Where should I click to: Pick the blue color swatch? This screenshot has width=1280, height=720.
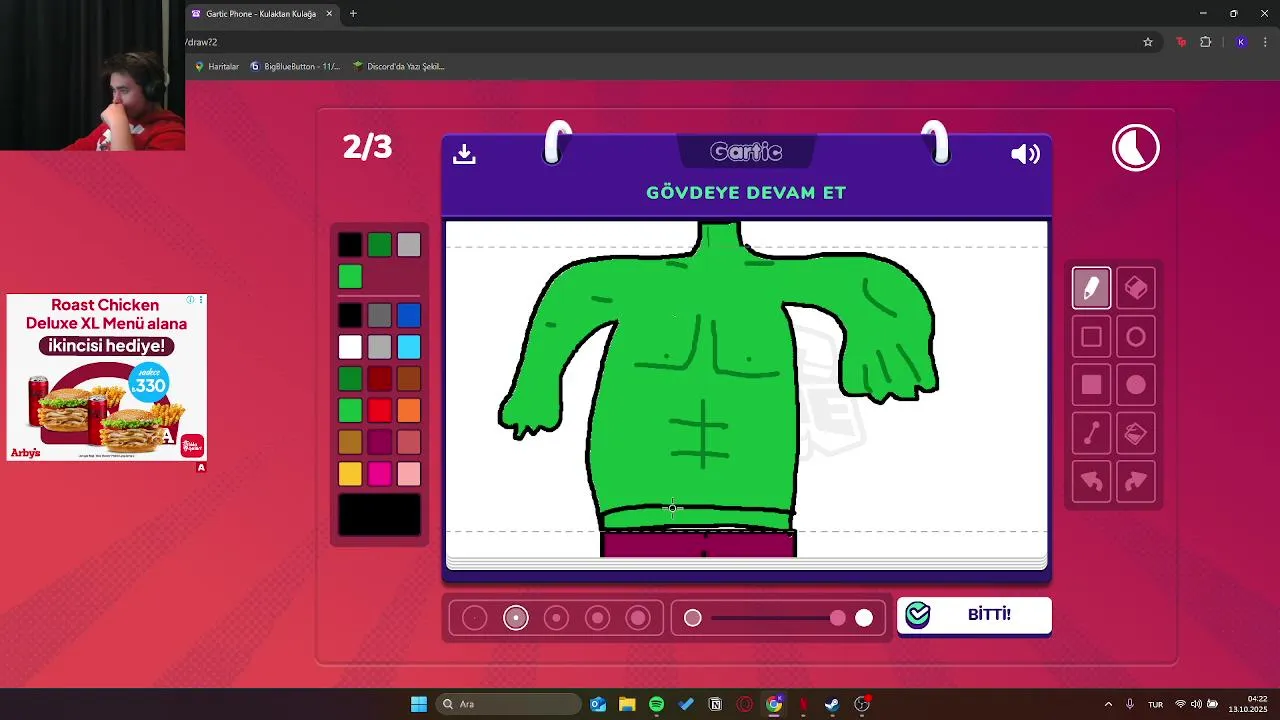[409, 316]
